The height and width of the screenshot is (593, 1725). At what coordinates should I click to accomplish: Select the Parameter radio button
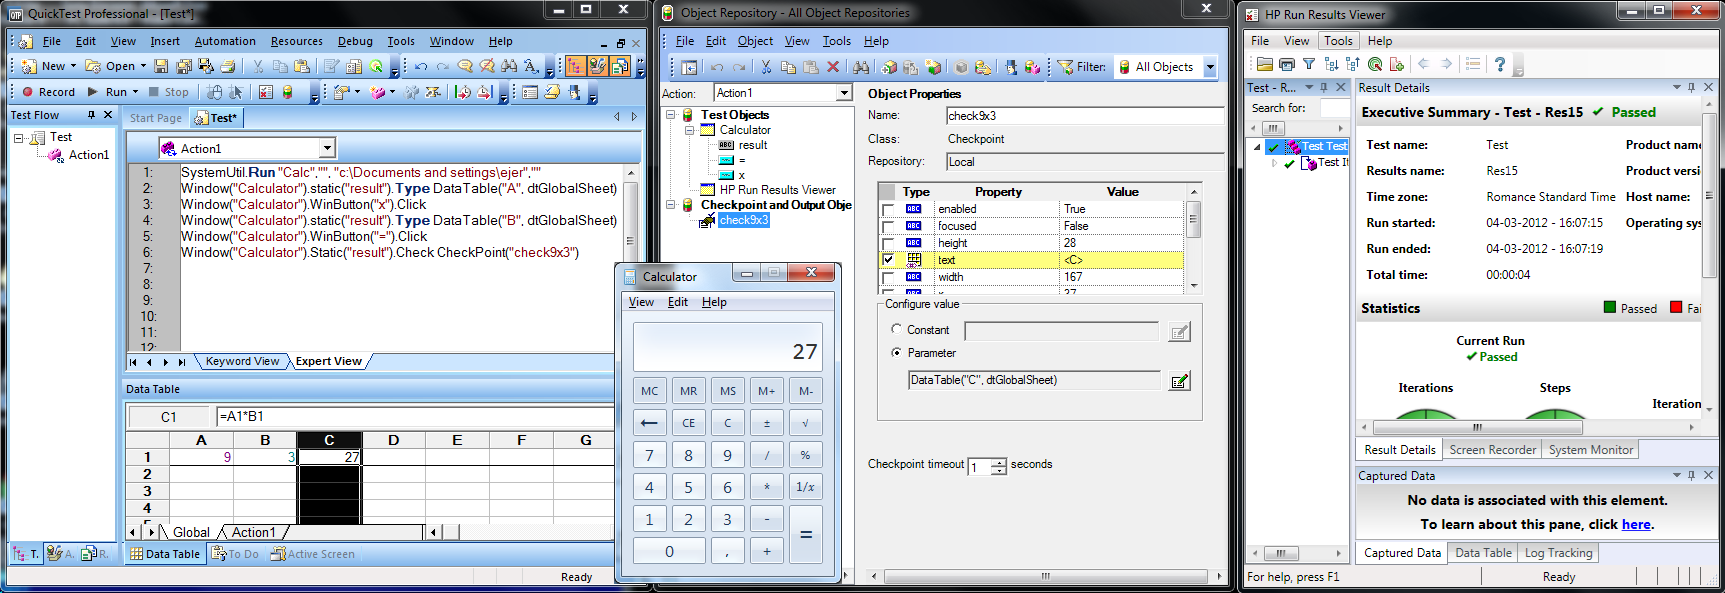pos(896,353)
